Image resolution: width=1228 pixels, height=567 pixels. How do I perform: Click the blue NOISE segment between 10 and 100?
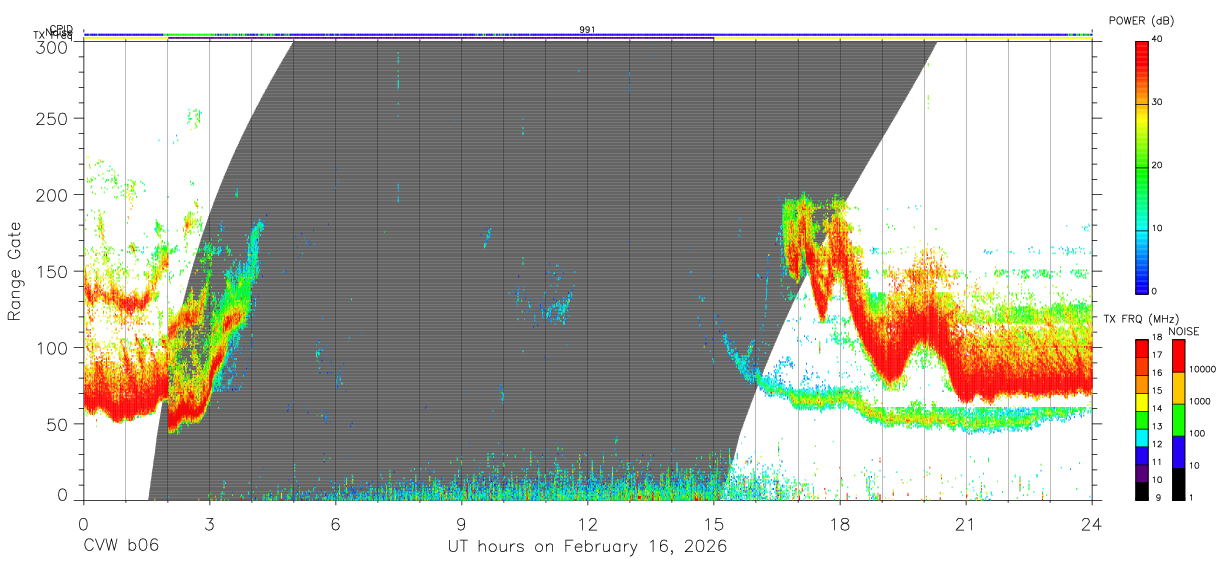pyautogui.click(x=1178, y=451)
